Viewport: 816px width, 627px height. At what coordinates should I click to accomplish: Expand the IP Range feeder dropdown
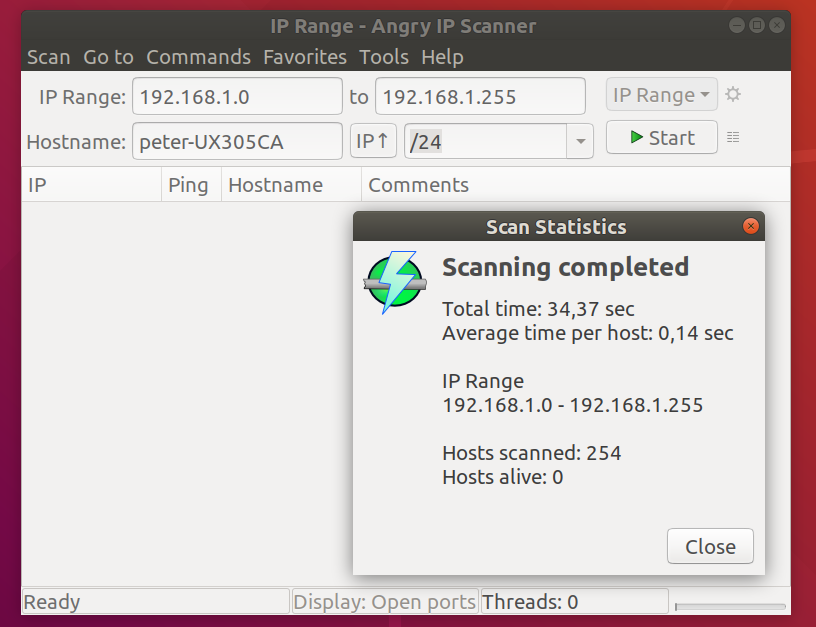coord(661,95)
